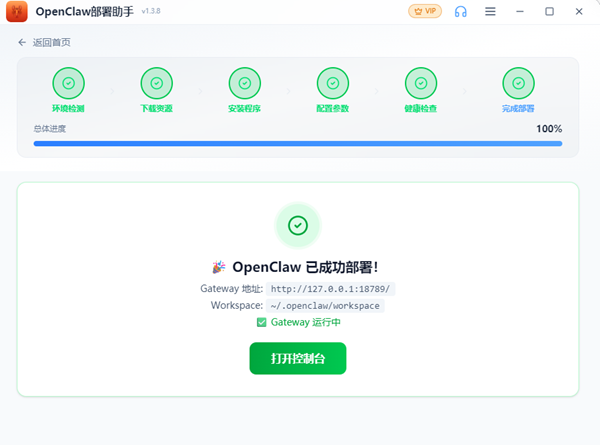Viewport: 600px width, 445px height.
Task: Click the Gateway 运行中 status text
Action: pyautogui.click(x=306, y=323)
